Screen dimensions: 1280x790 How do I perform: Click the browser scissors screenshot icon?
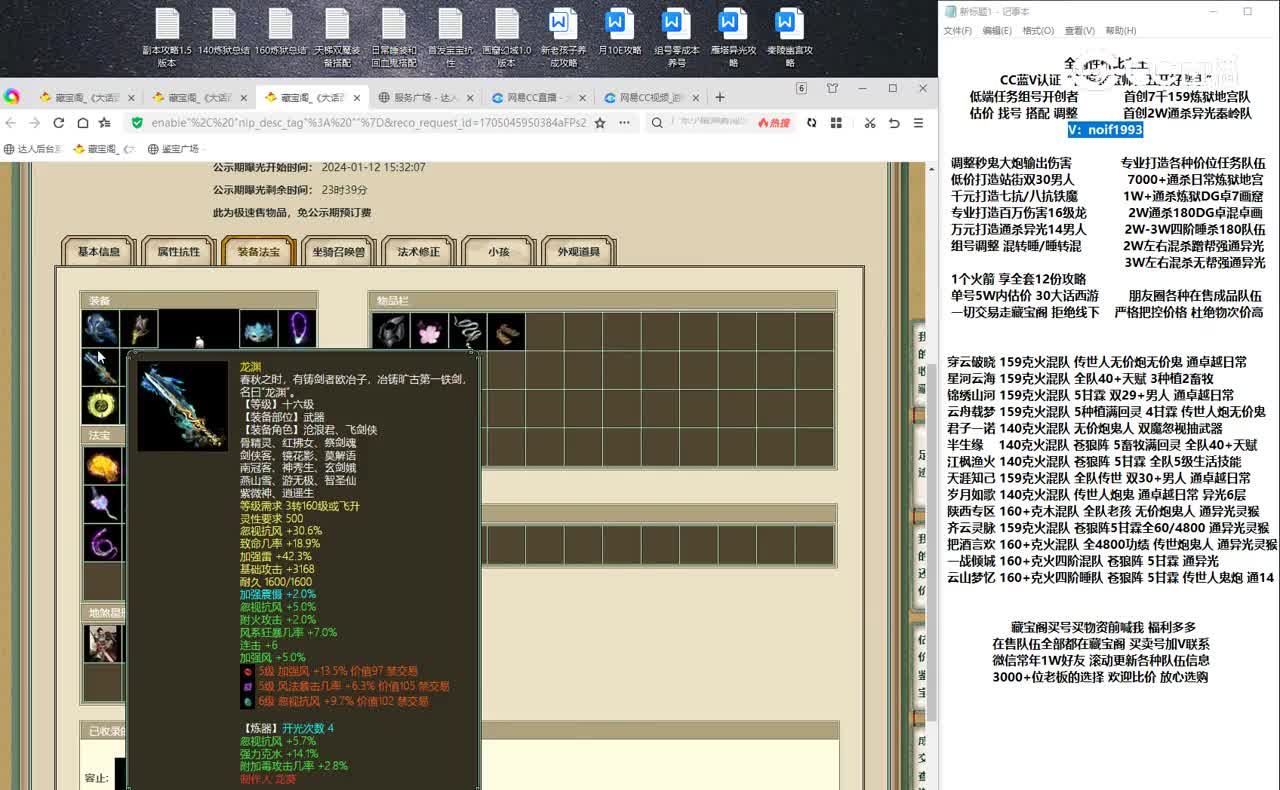coord(870,123)
